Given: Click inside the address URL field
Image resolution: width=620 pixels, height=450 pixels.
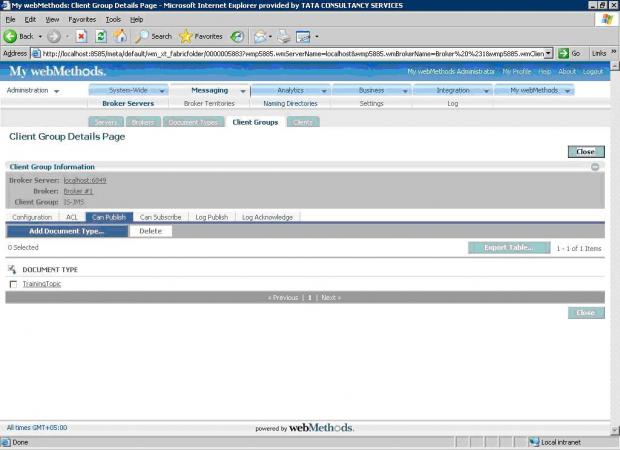Looking at the screenshot, I should point(293,53).
